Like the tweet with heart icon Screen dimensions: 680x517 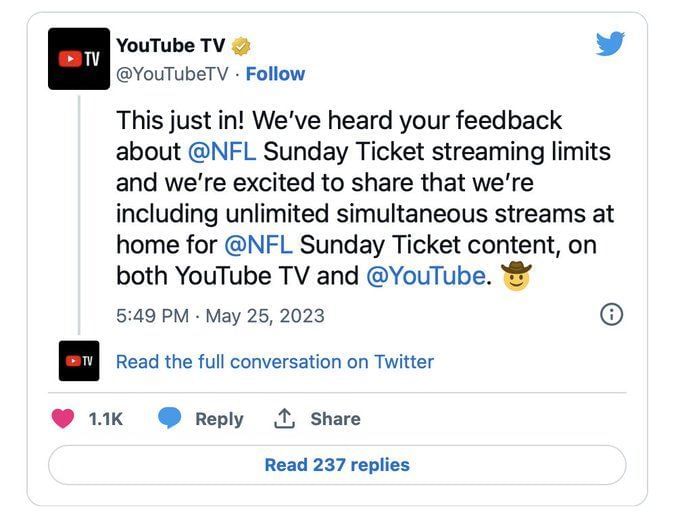coord(63,419)
